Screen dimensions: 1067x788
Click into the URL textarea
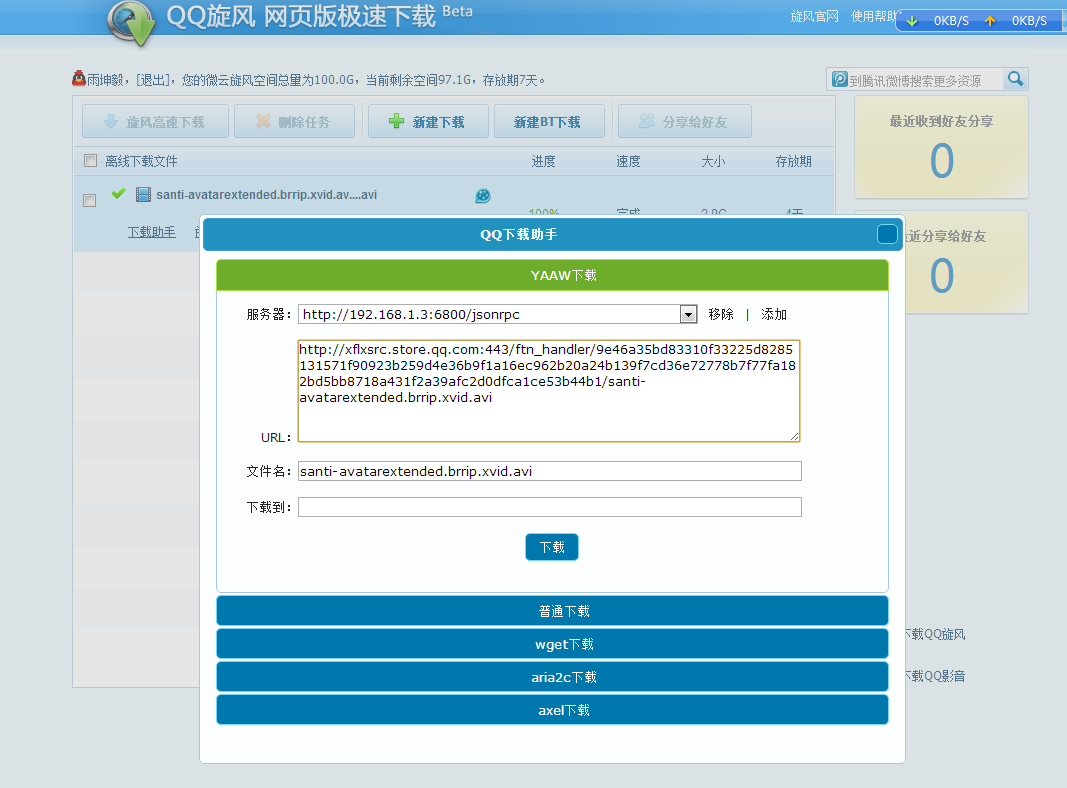548,391
